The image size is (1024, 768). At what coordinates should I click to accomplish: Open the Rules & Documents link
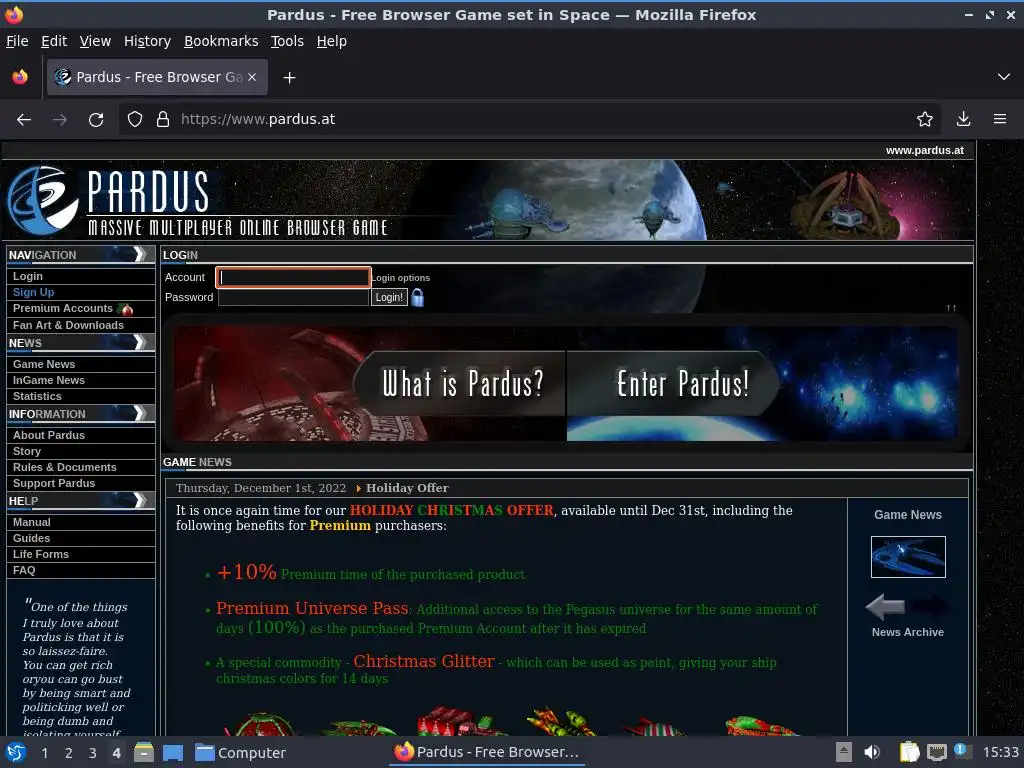tap(65, 468)
